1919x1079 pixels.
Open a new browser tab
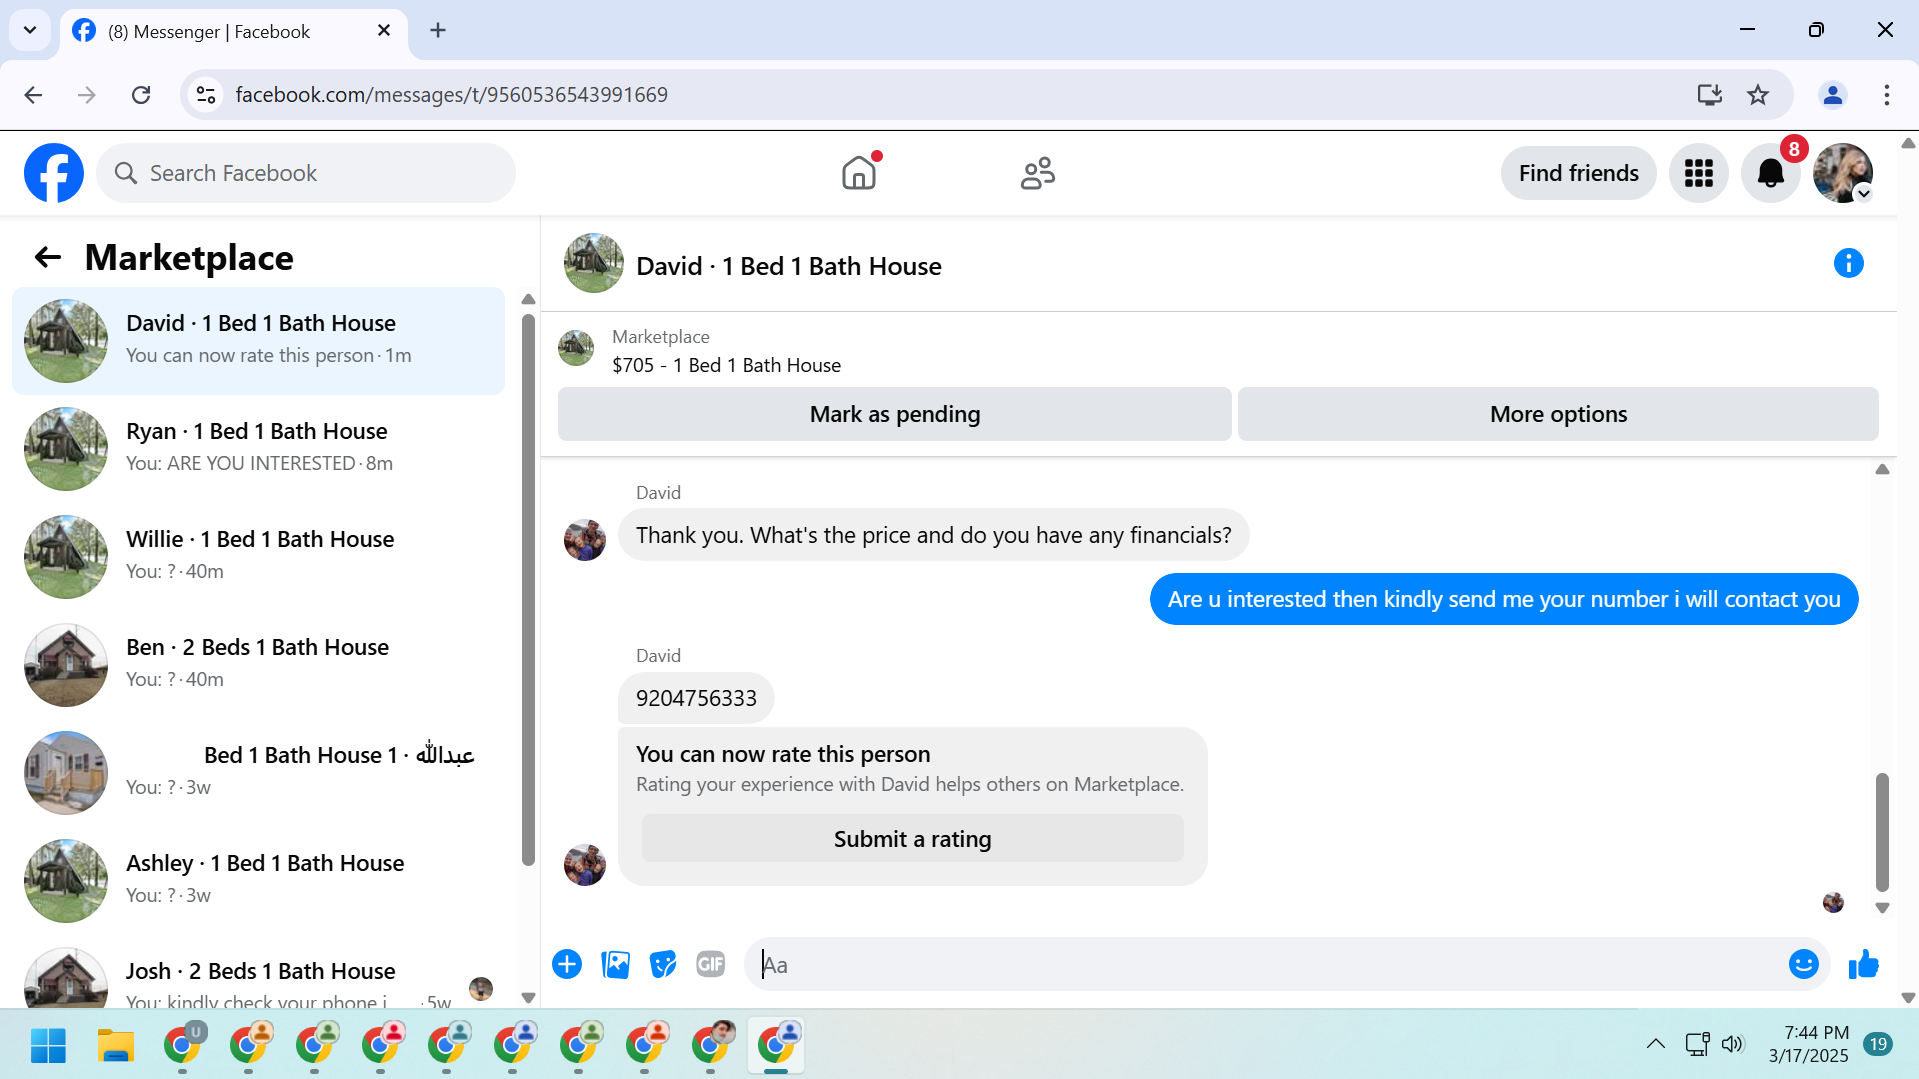[x=438, y=31]
